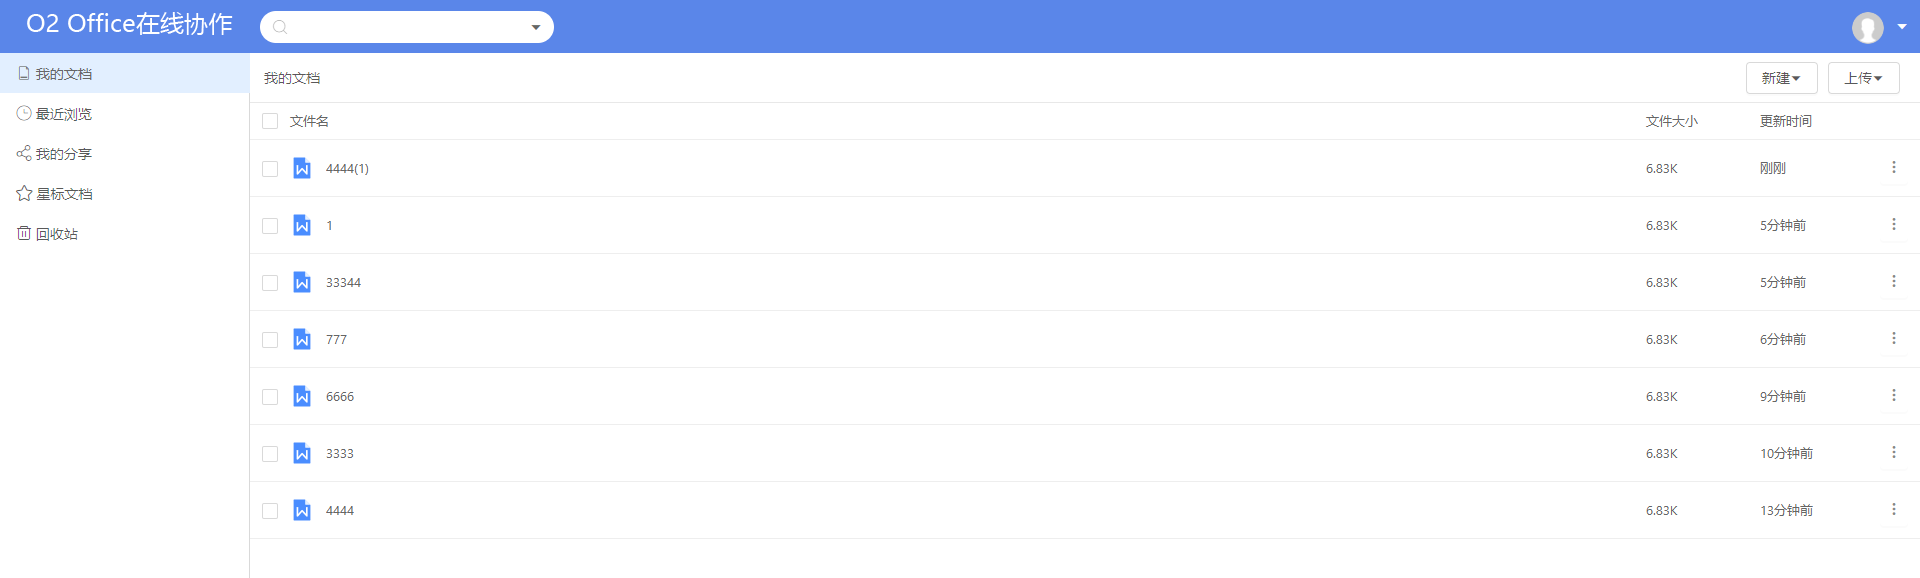The image size is (1920, 578).
Task: Open the document named 777
Action: tap(336, 340)
